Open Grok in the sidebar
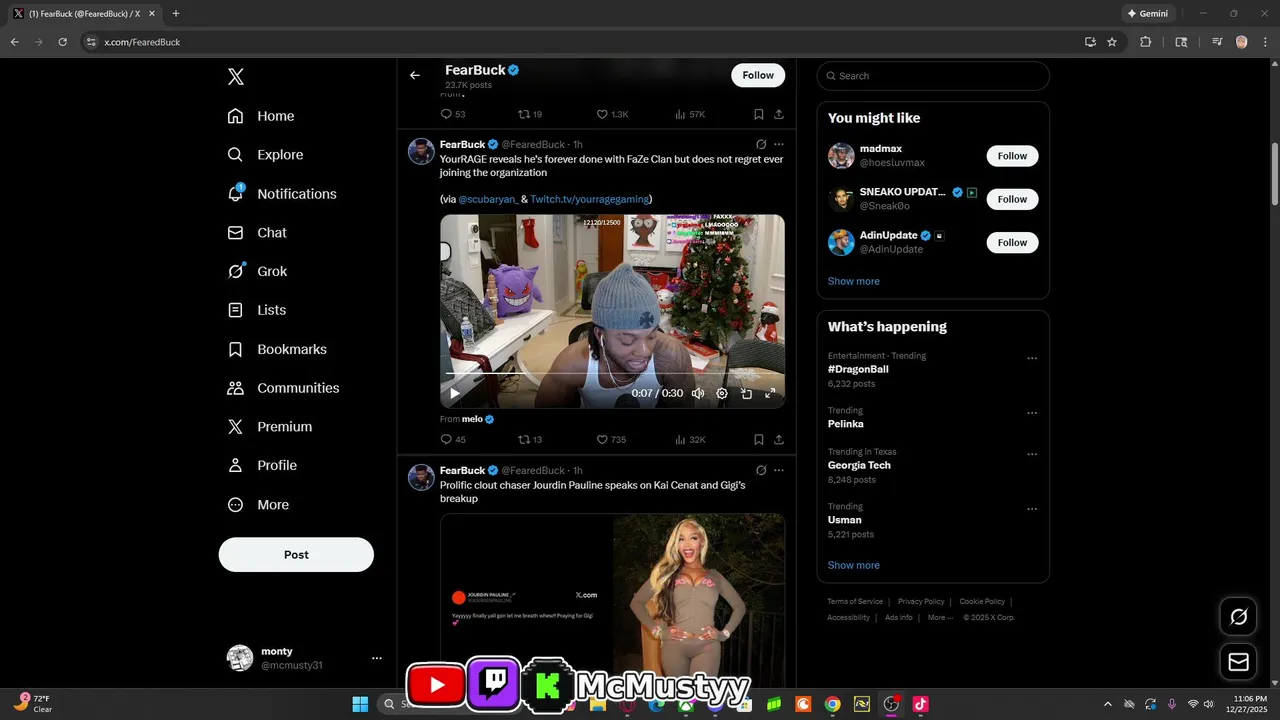Image resolution: width=1280 pixels, height=720 pixels. (x=257, y=271)
